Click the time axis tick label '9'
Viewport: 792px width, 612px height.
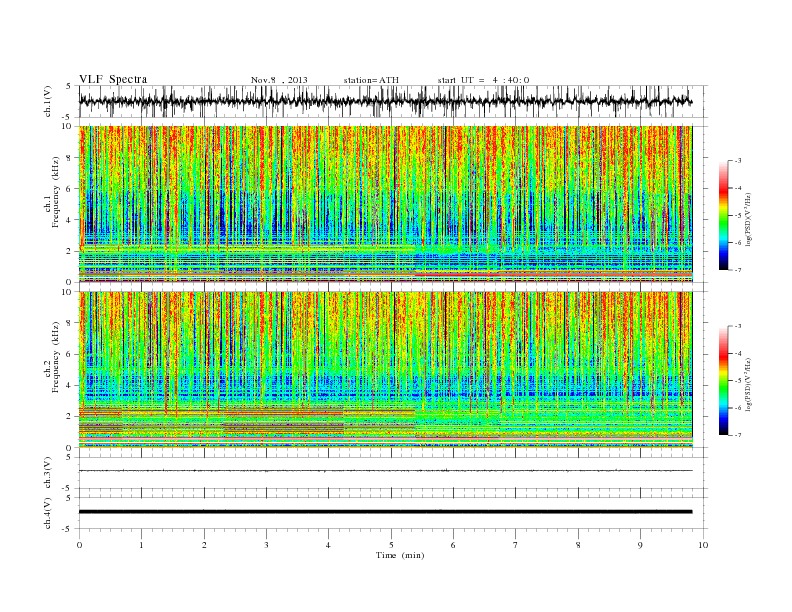point(640,545)
